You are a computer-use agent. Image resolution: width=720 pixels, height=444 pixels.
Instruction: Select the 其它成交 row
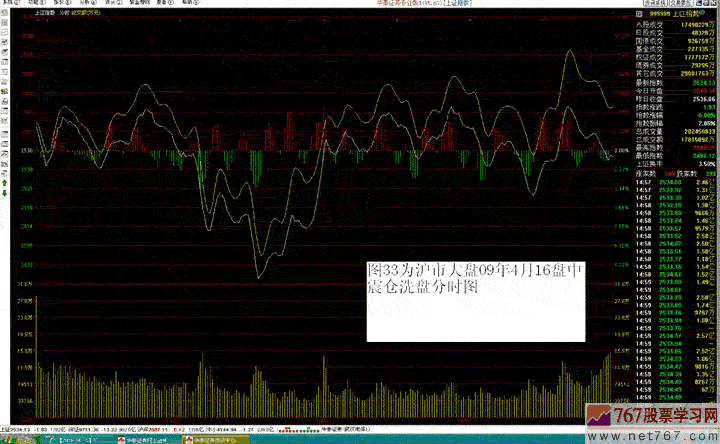(675, 73)
